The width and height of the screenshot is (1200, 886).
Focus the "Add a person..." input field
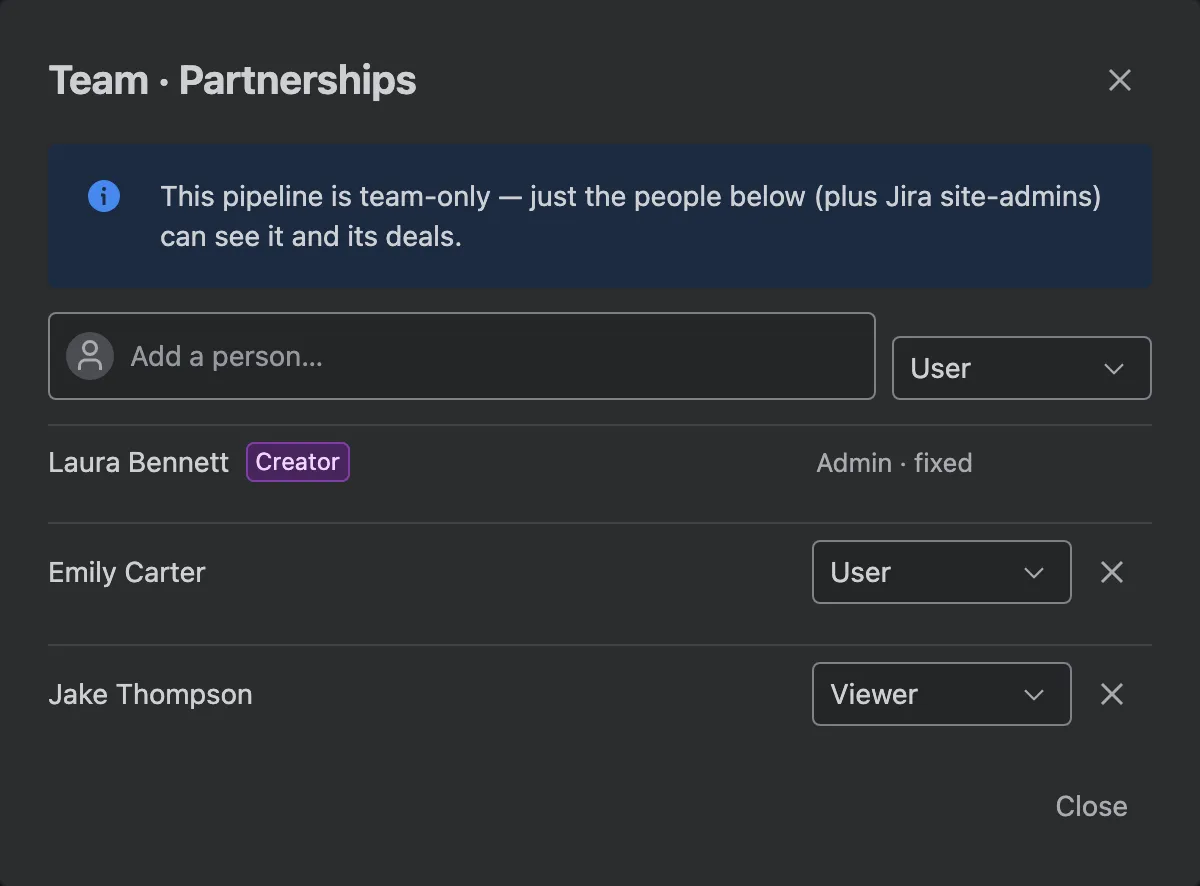[462, 356]
